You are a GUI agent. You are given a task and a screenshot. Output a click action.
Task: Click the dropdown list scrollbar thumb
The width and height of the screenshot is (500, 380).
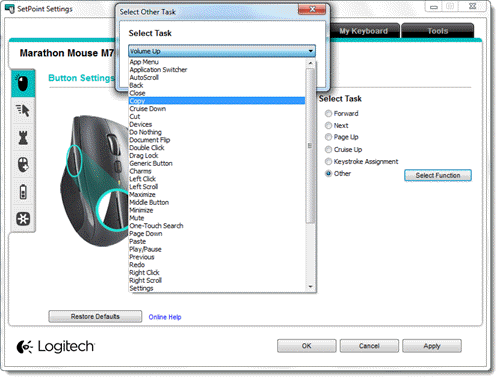pos(310,146)
